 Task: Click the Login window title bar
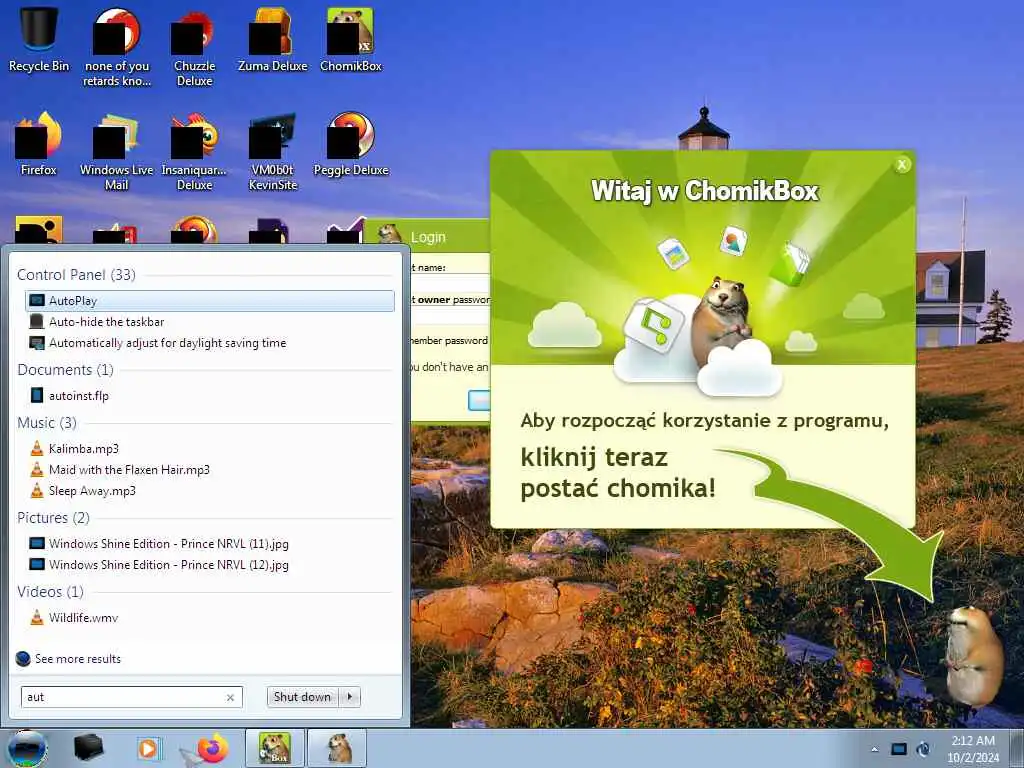(428, 236)
